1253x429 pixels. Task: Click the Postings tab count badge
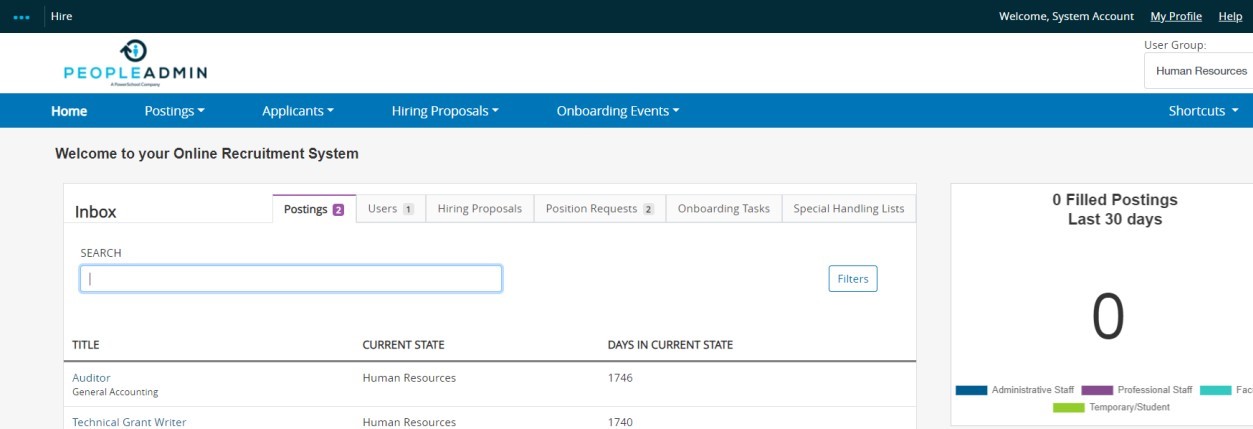(x=338, y=210)
